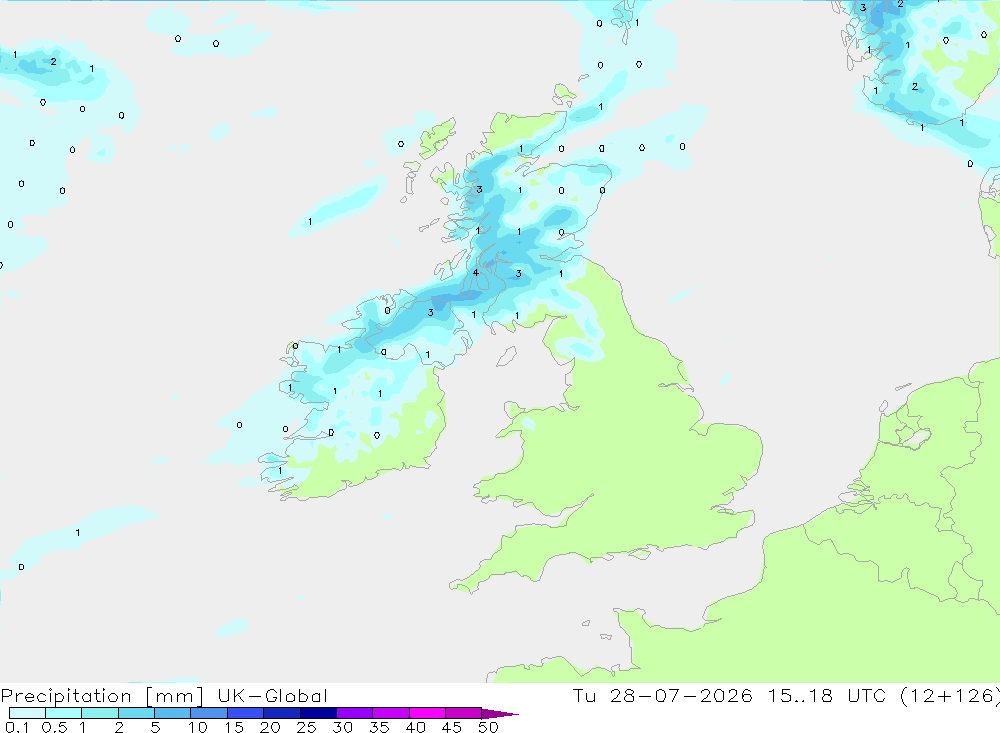Image resolution: width=1000 pixels, height=733 pixels.
Task: Click the 45–50 mm legend swatch
Action: tap(464, 713)
